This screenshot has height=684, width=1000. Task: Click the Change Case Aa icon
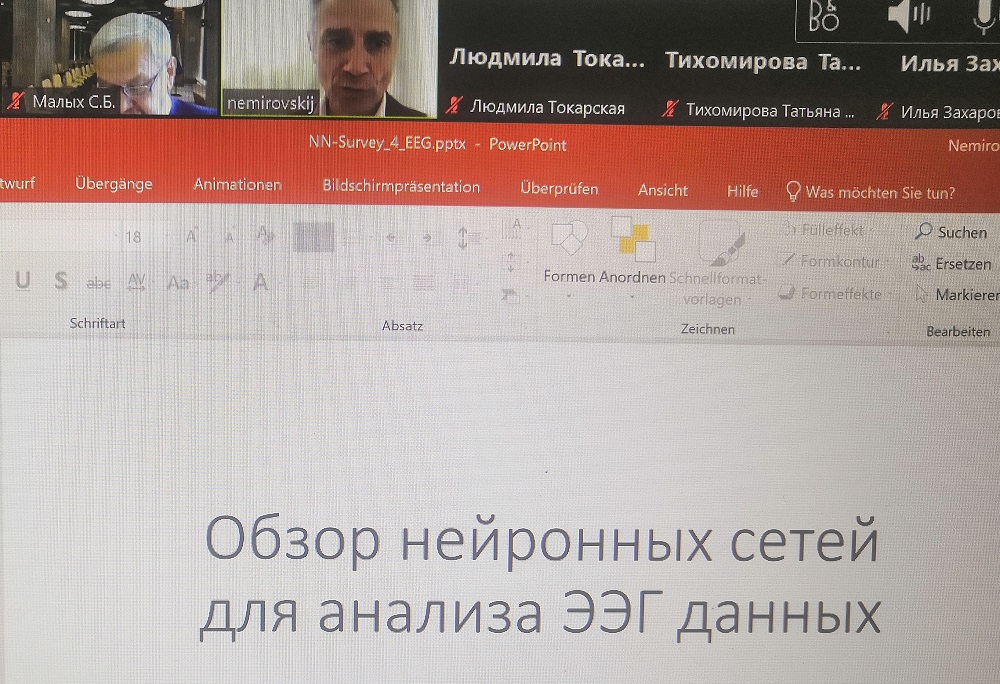[x=178, y=283]
